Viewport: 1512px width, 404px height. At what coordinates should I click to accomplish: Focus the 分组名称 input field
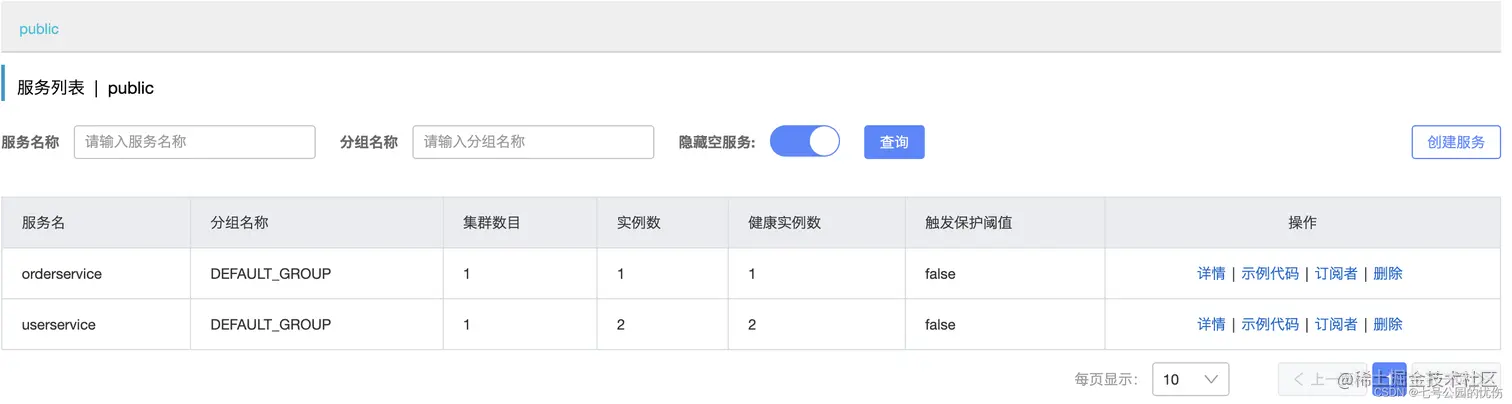pyautogui.click(x=533, y=142)
